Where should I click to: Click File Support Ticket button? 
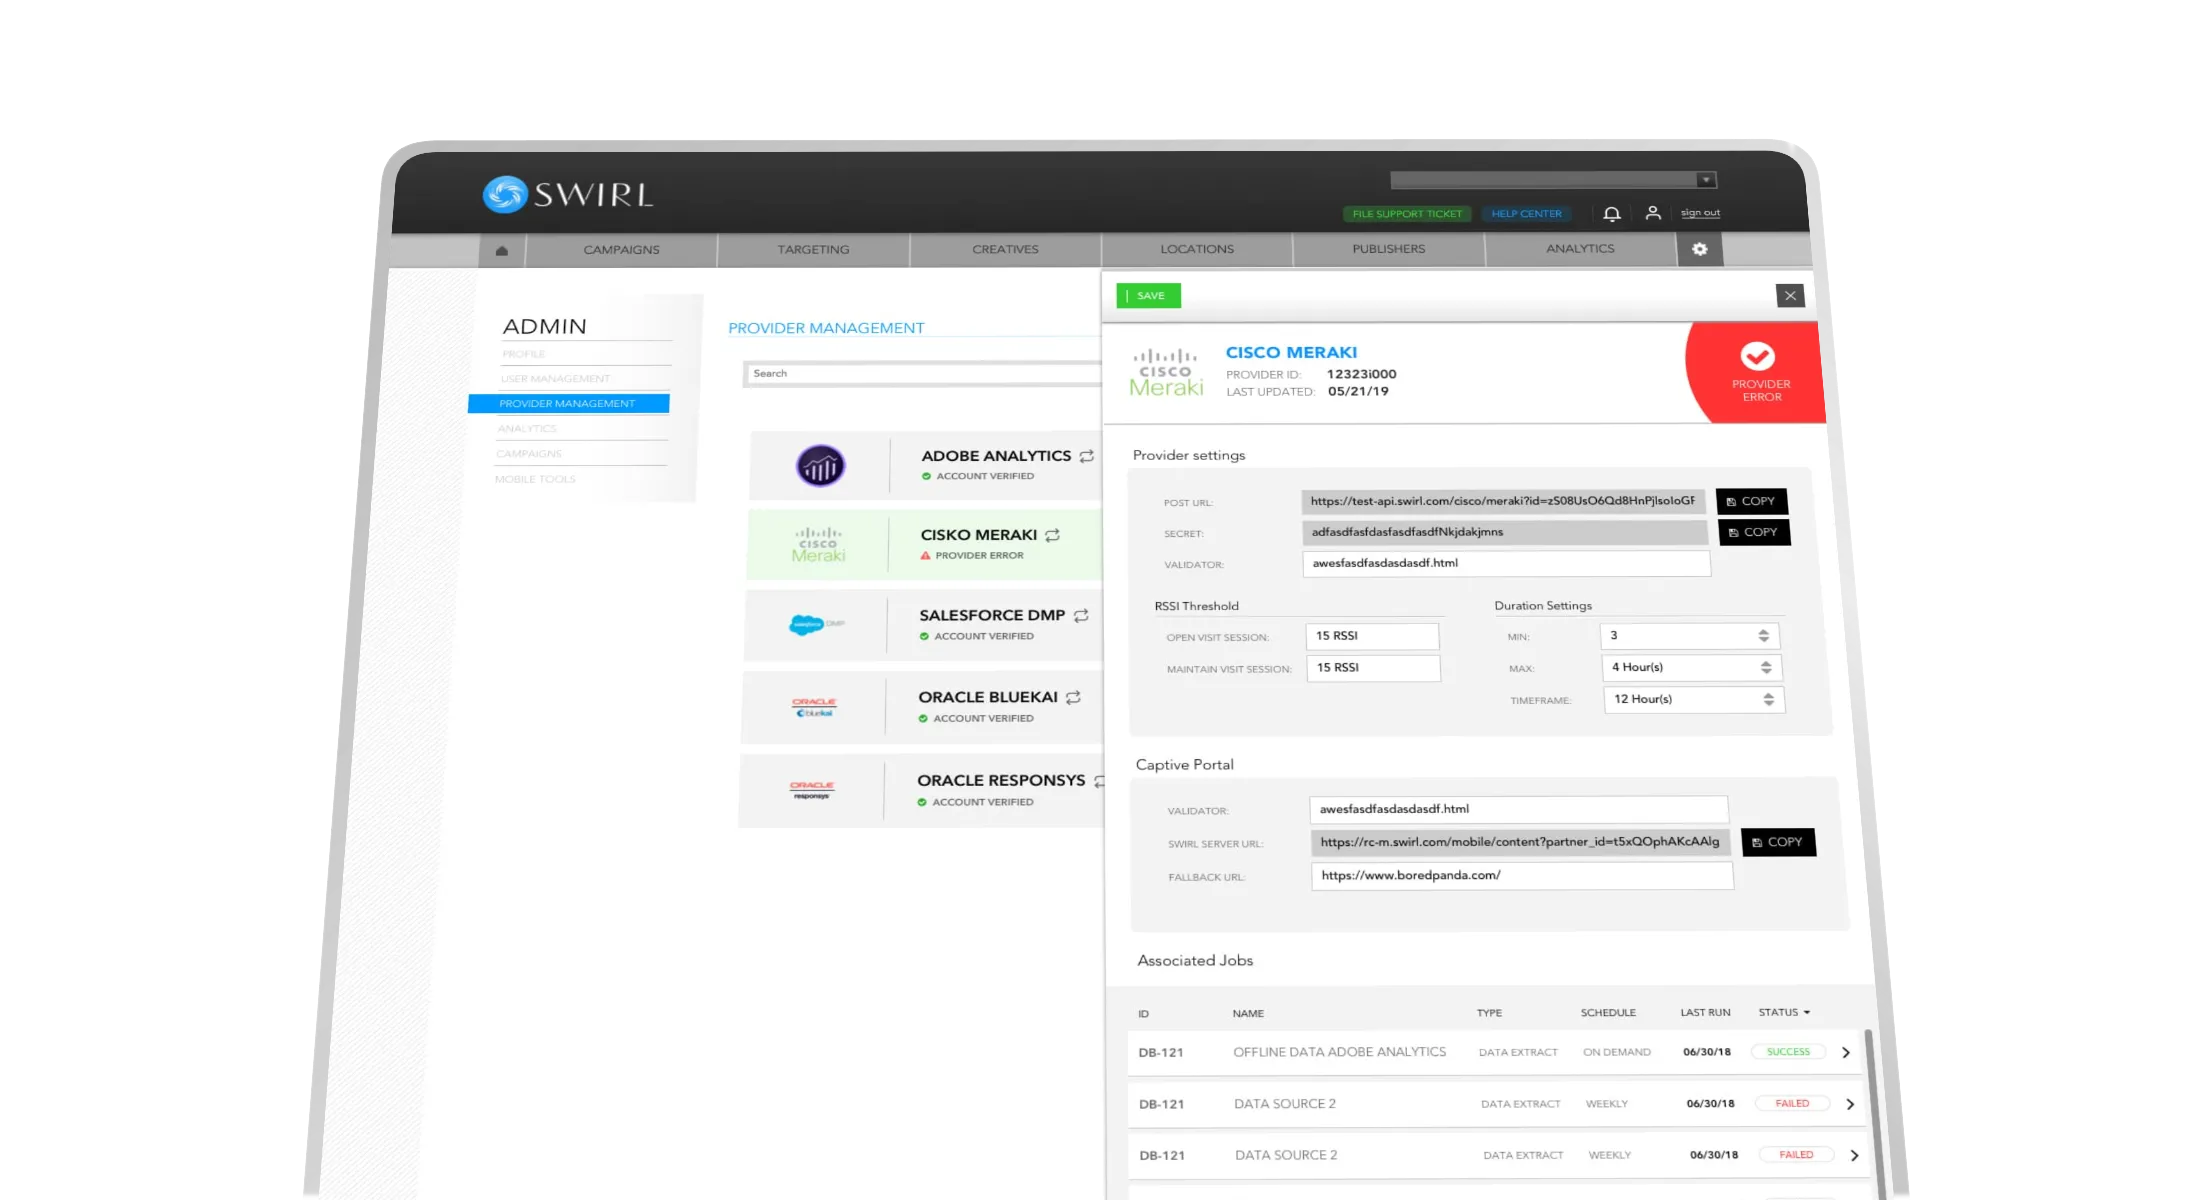click(x=1407, y=214)
